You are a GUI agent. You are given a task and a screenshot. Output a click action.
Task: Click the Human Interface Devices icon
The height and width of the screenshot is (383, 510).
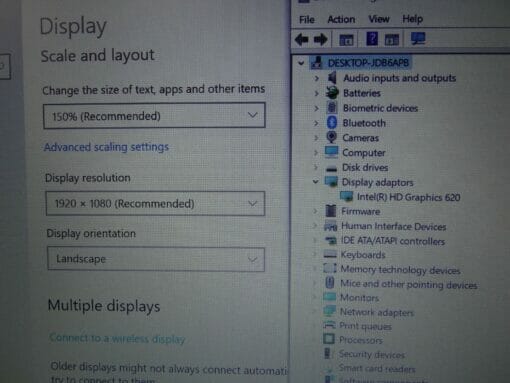(x=330, y=226)
